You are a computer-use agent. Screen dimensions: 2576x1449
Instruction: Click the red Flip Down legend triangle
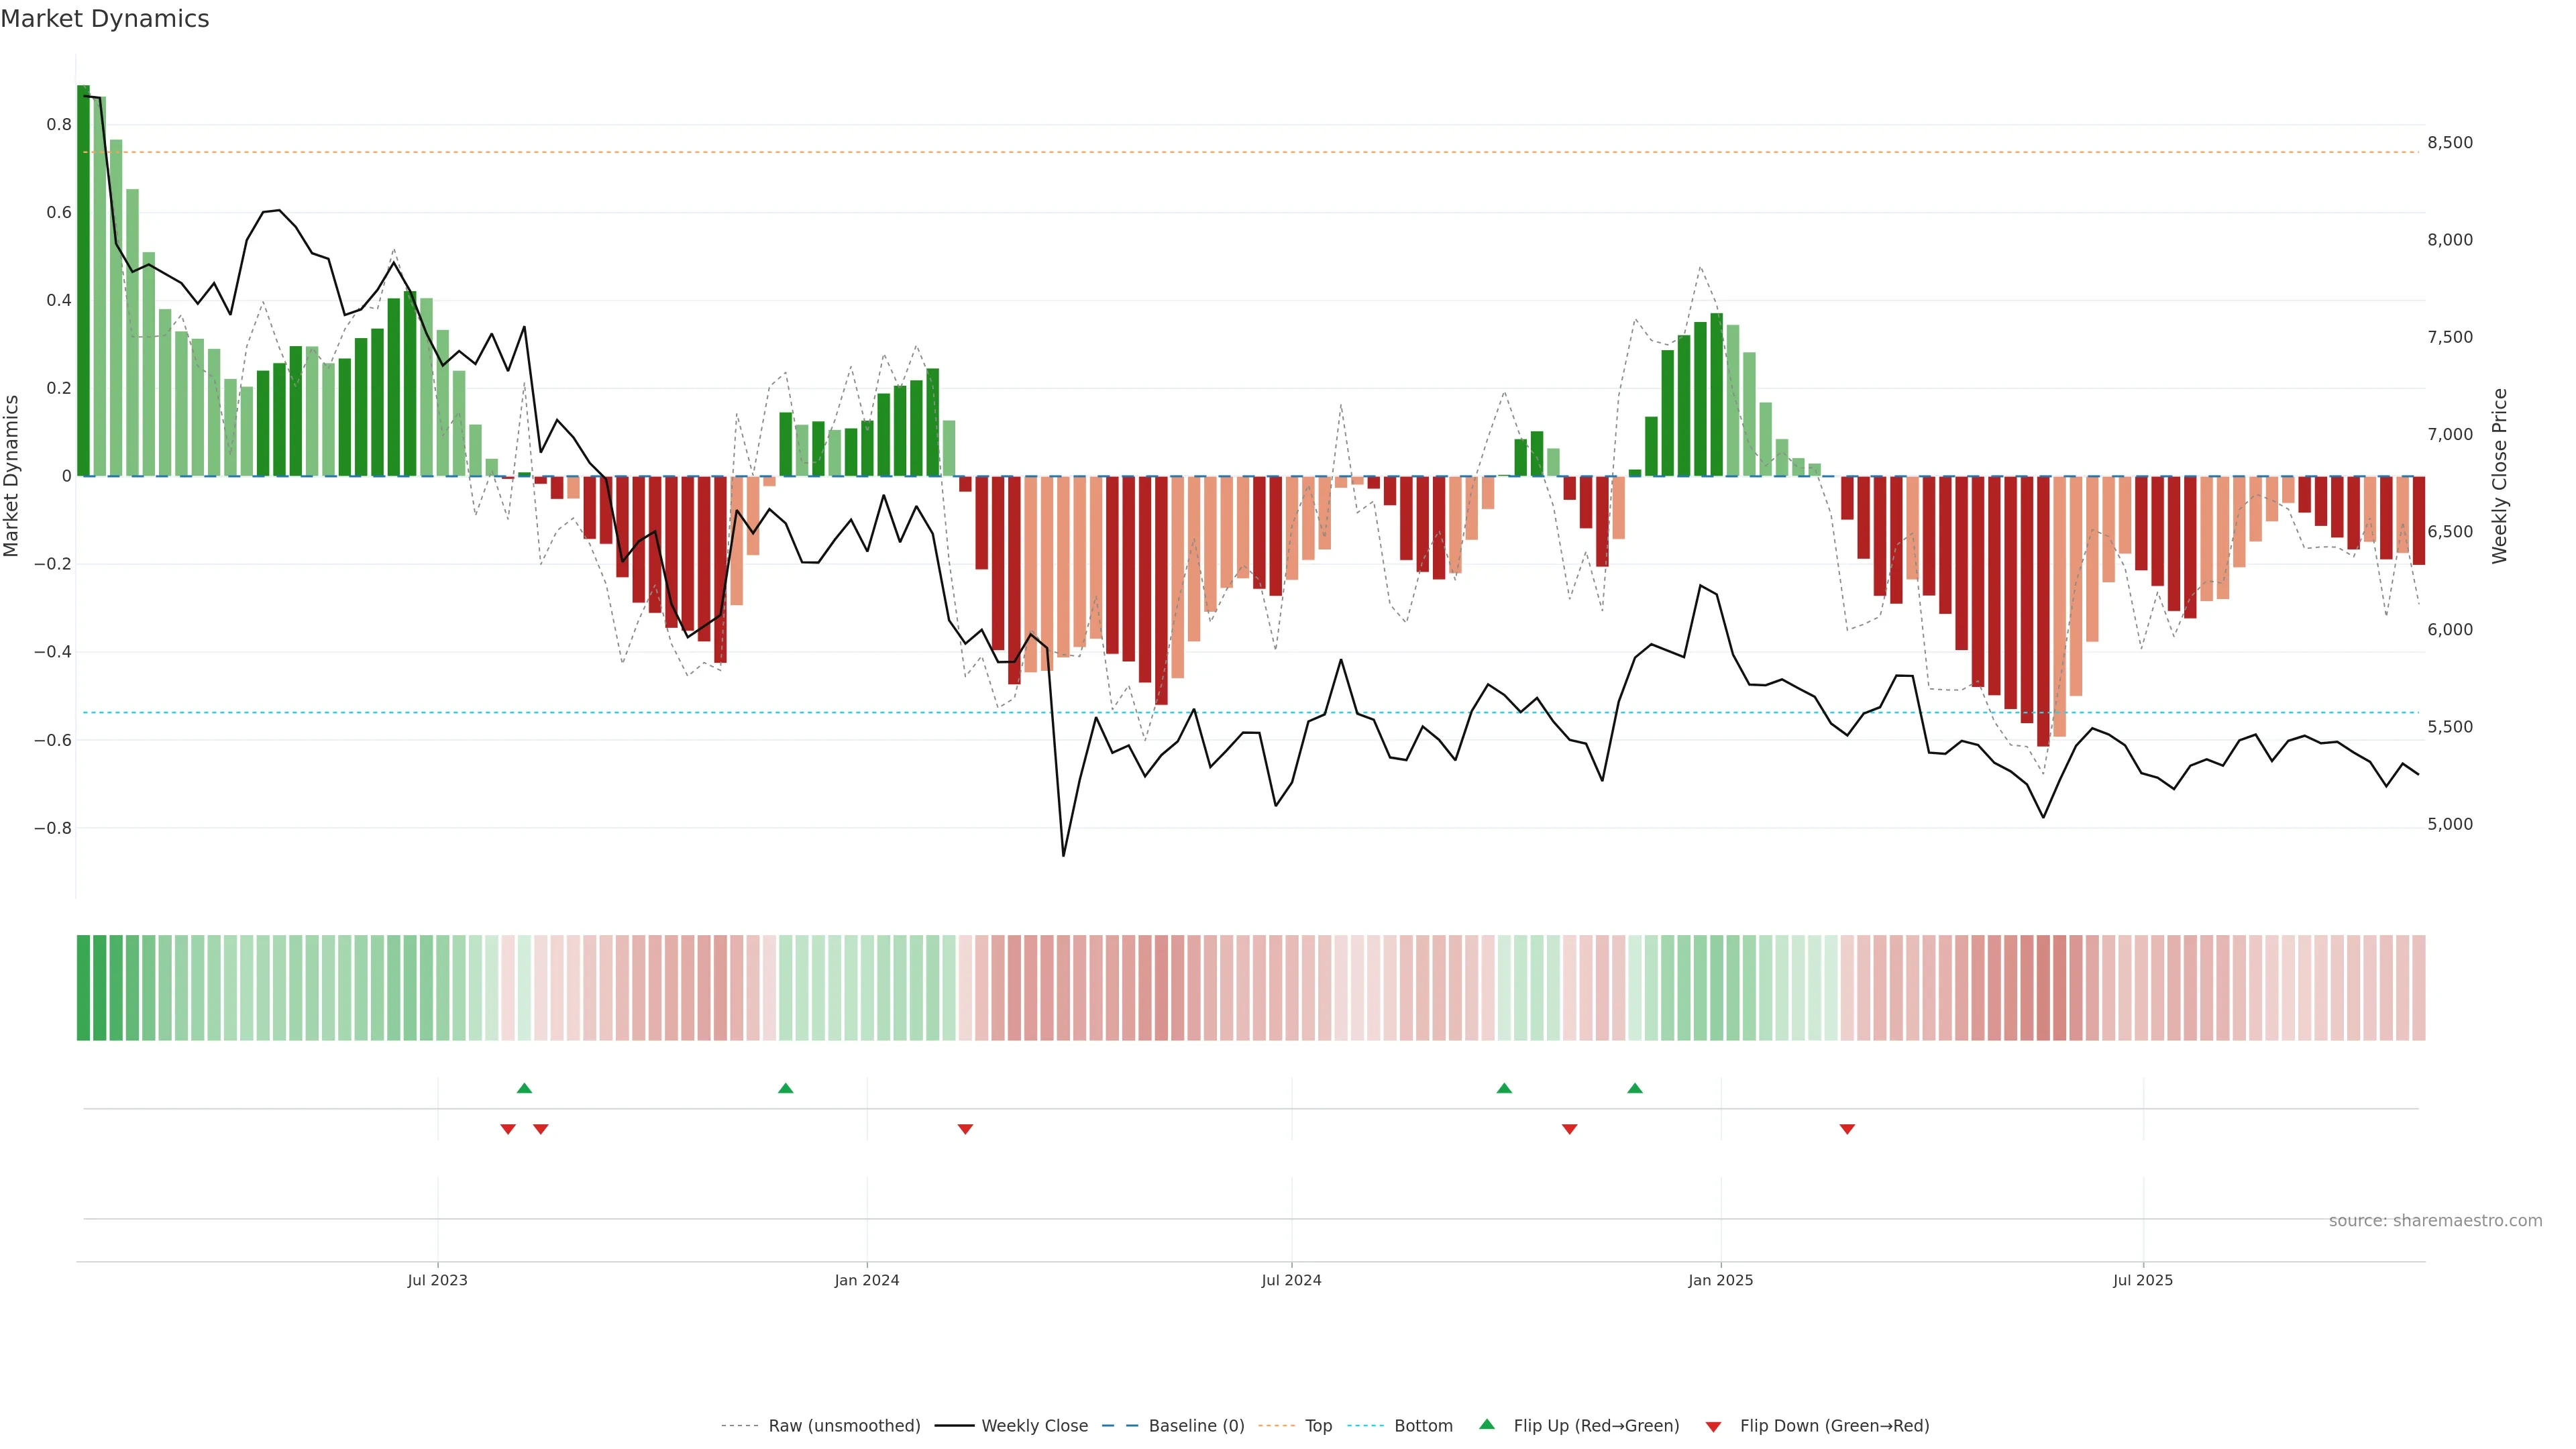pos(1713,1426)
